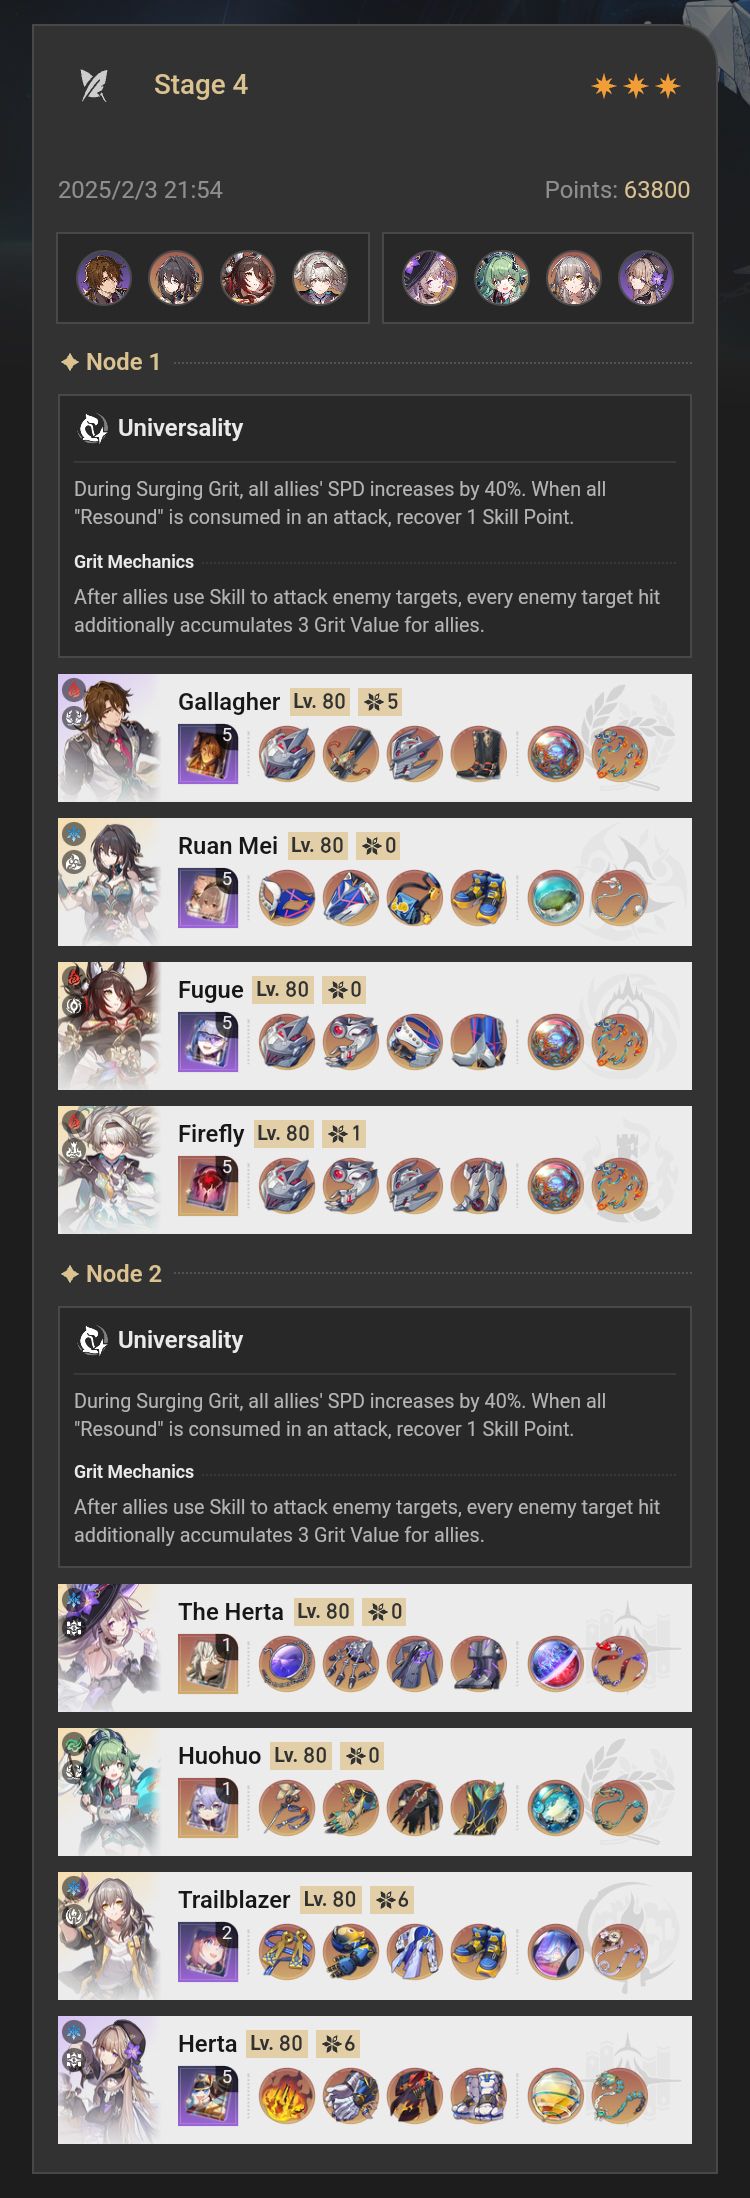Screen dimensions: 750x2198
Task: Click the three-star rating for Stage 4
Action: (636, 86)
